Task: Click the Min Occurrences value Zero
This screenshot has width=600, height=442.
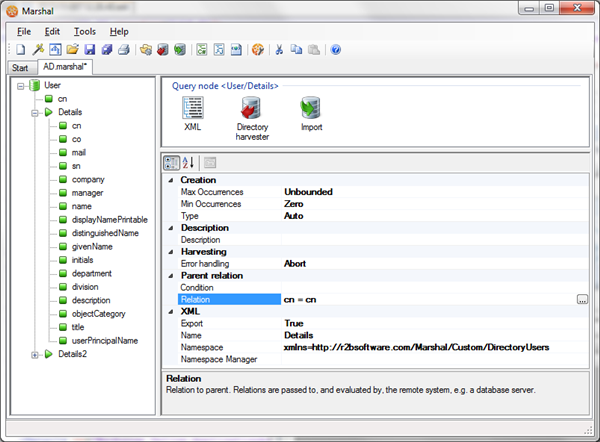Action: coord(435,204)
